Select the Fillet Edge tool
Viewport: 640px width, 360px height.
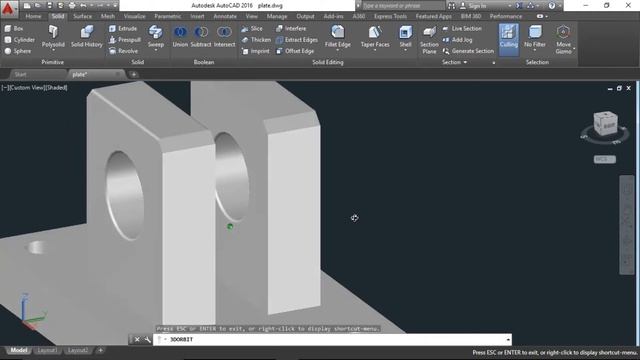[x=338, y=36]
